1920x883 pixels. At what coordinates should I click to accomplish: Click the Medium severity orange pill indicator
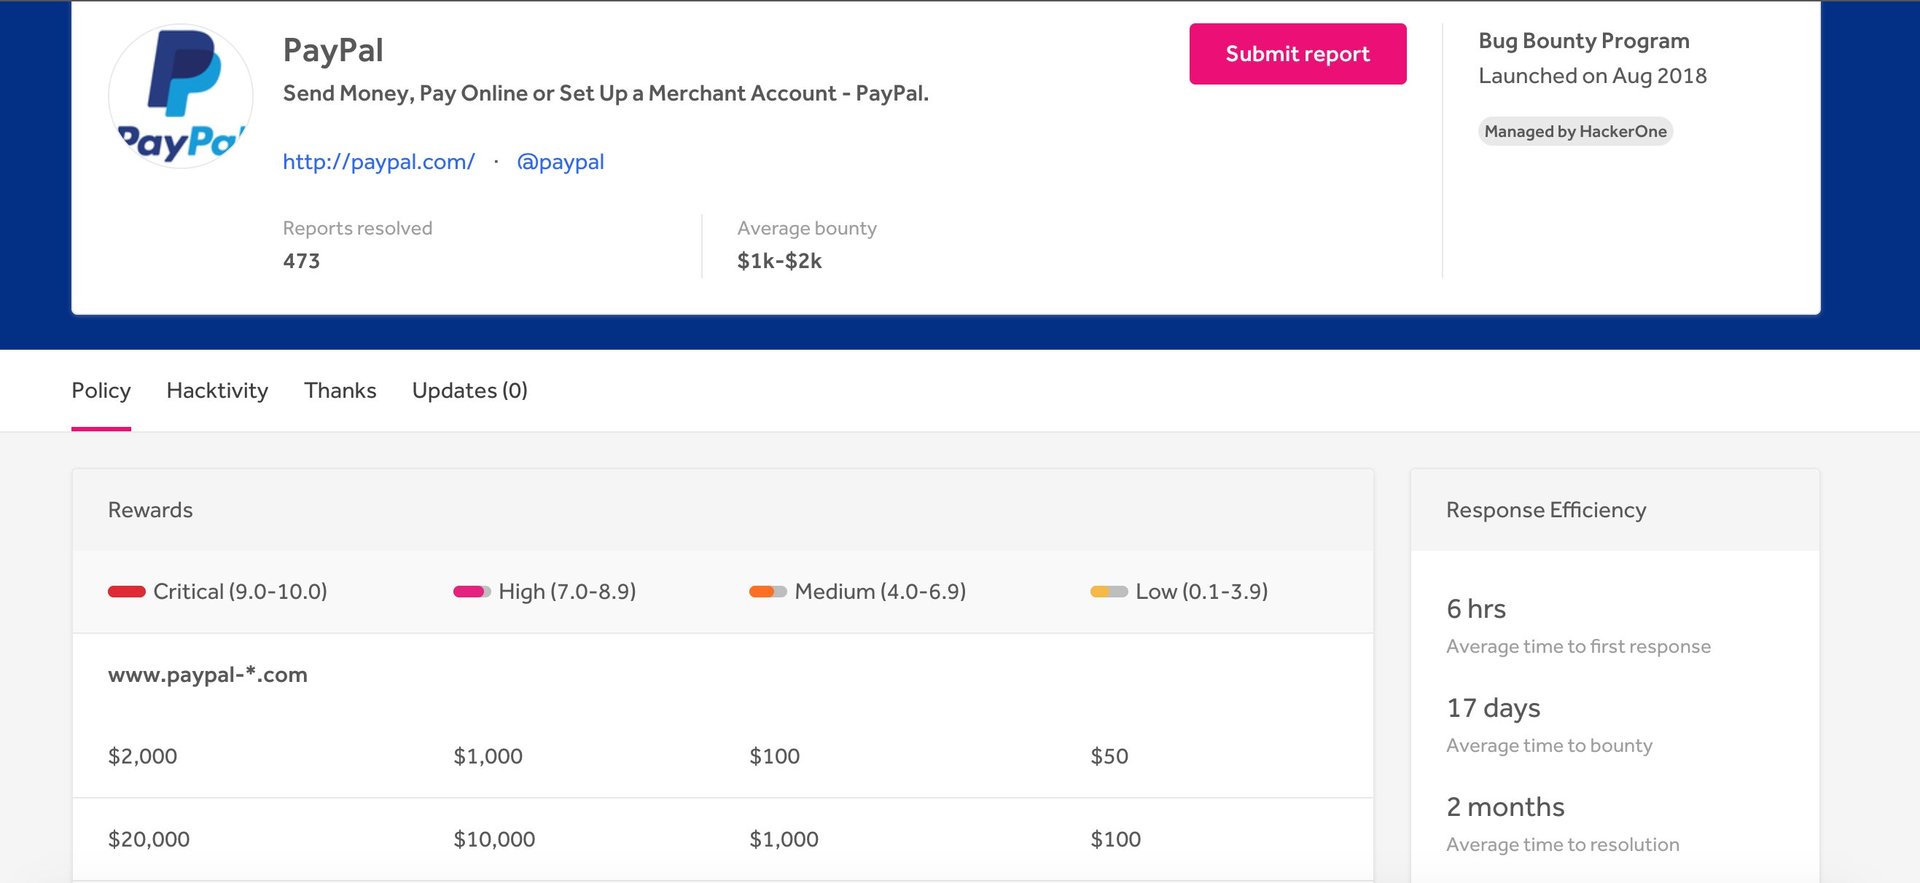coord(768,592)
